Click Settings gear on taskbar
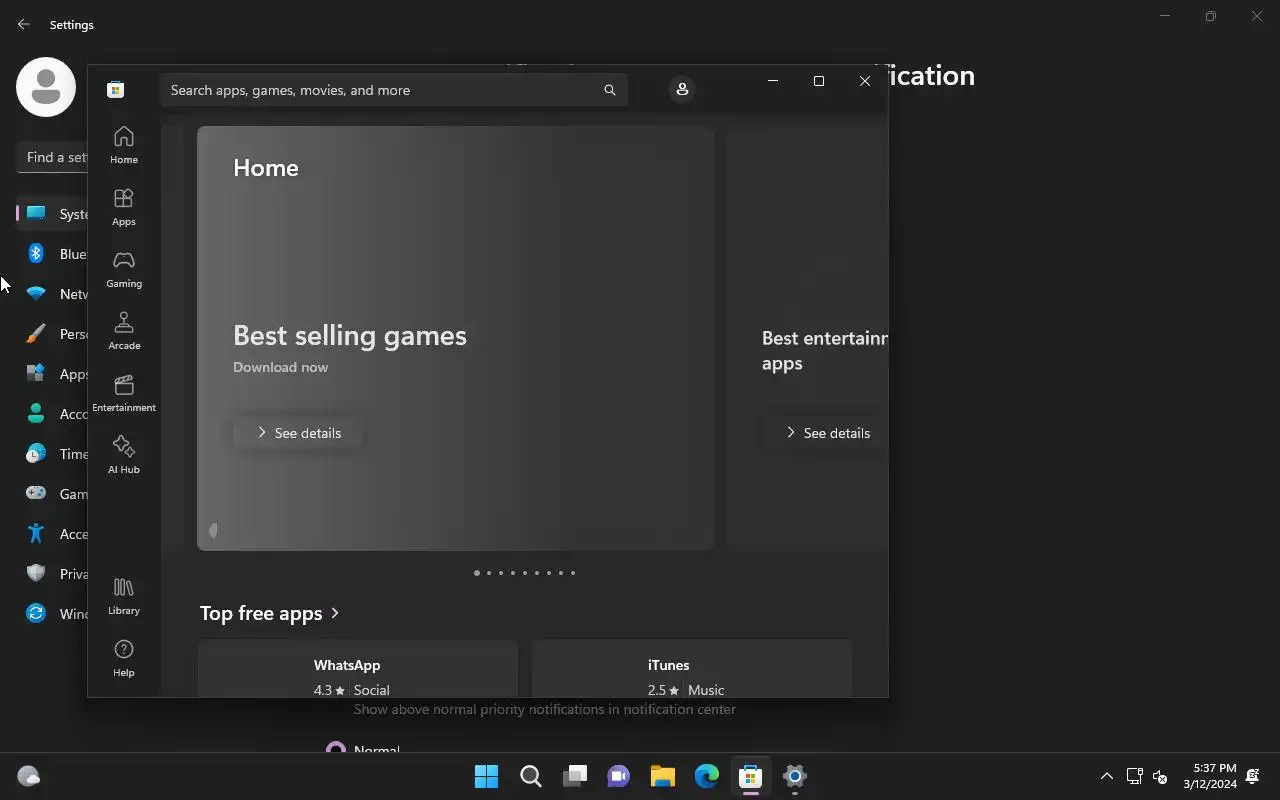Viewport: 1280px width, 800px height. click(795, 776)
